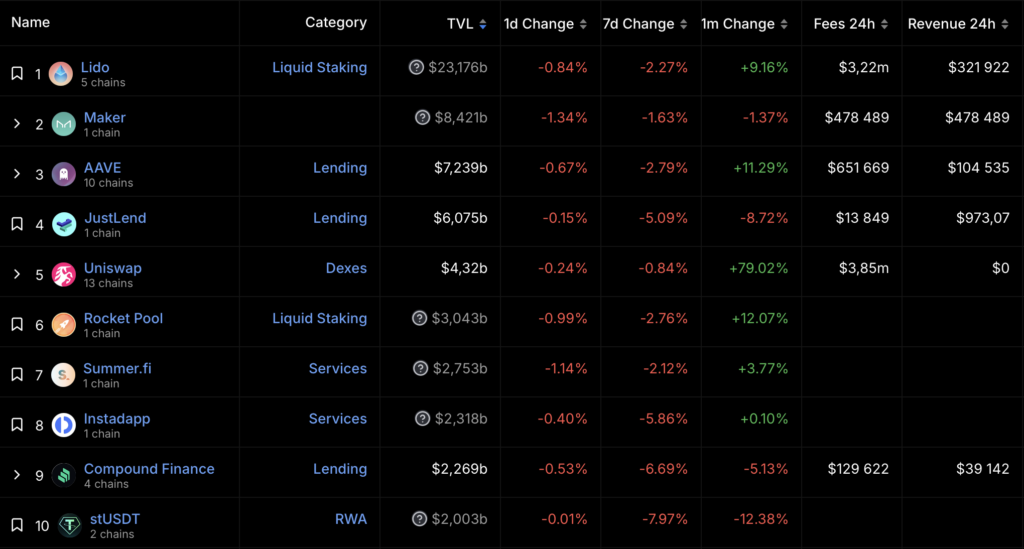1024x549 pixels.
Task: Click the question mark icon beside Lido TVL
Action: 417,68
